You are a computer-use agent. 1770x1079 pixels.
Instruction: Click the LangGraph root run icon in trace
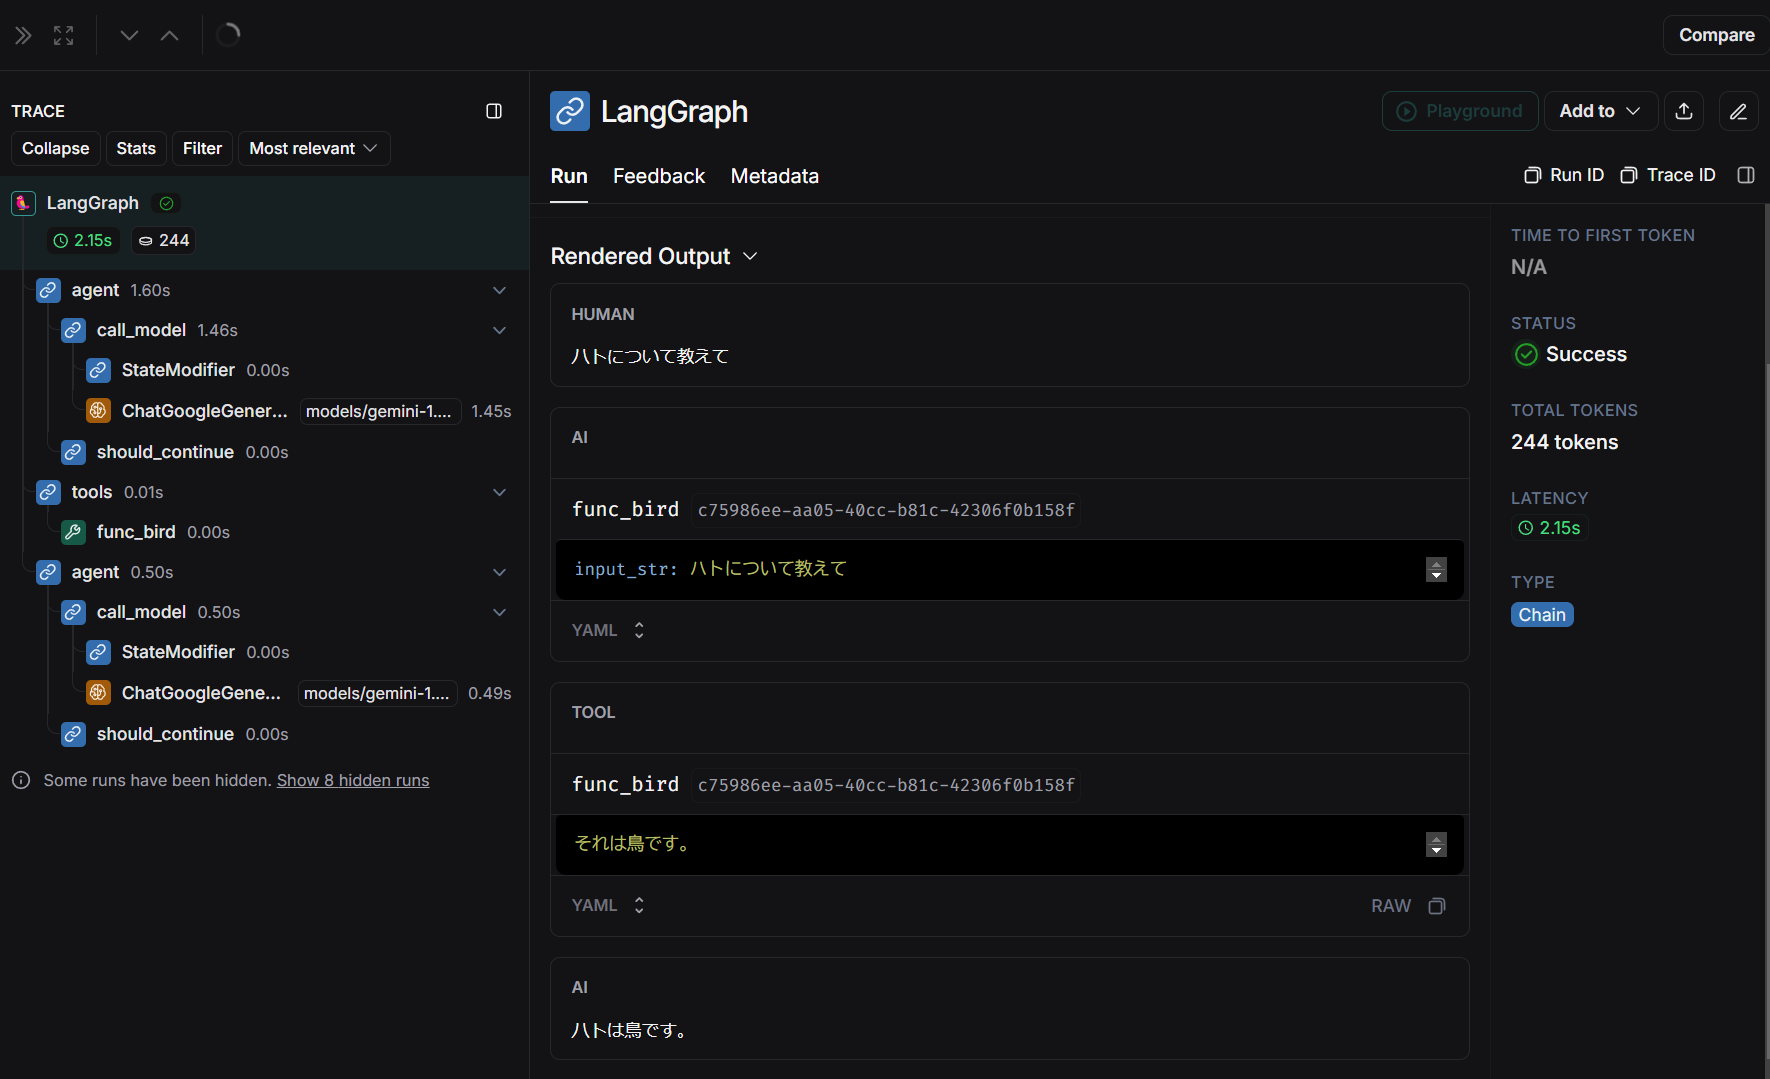coord(24,203)
